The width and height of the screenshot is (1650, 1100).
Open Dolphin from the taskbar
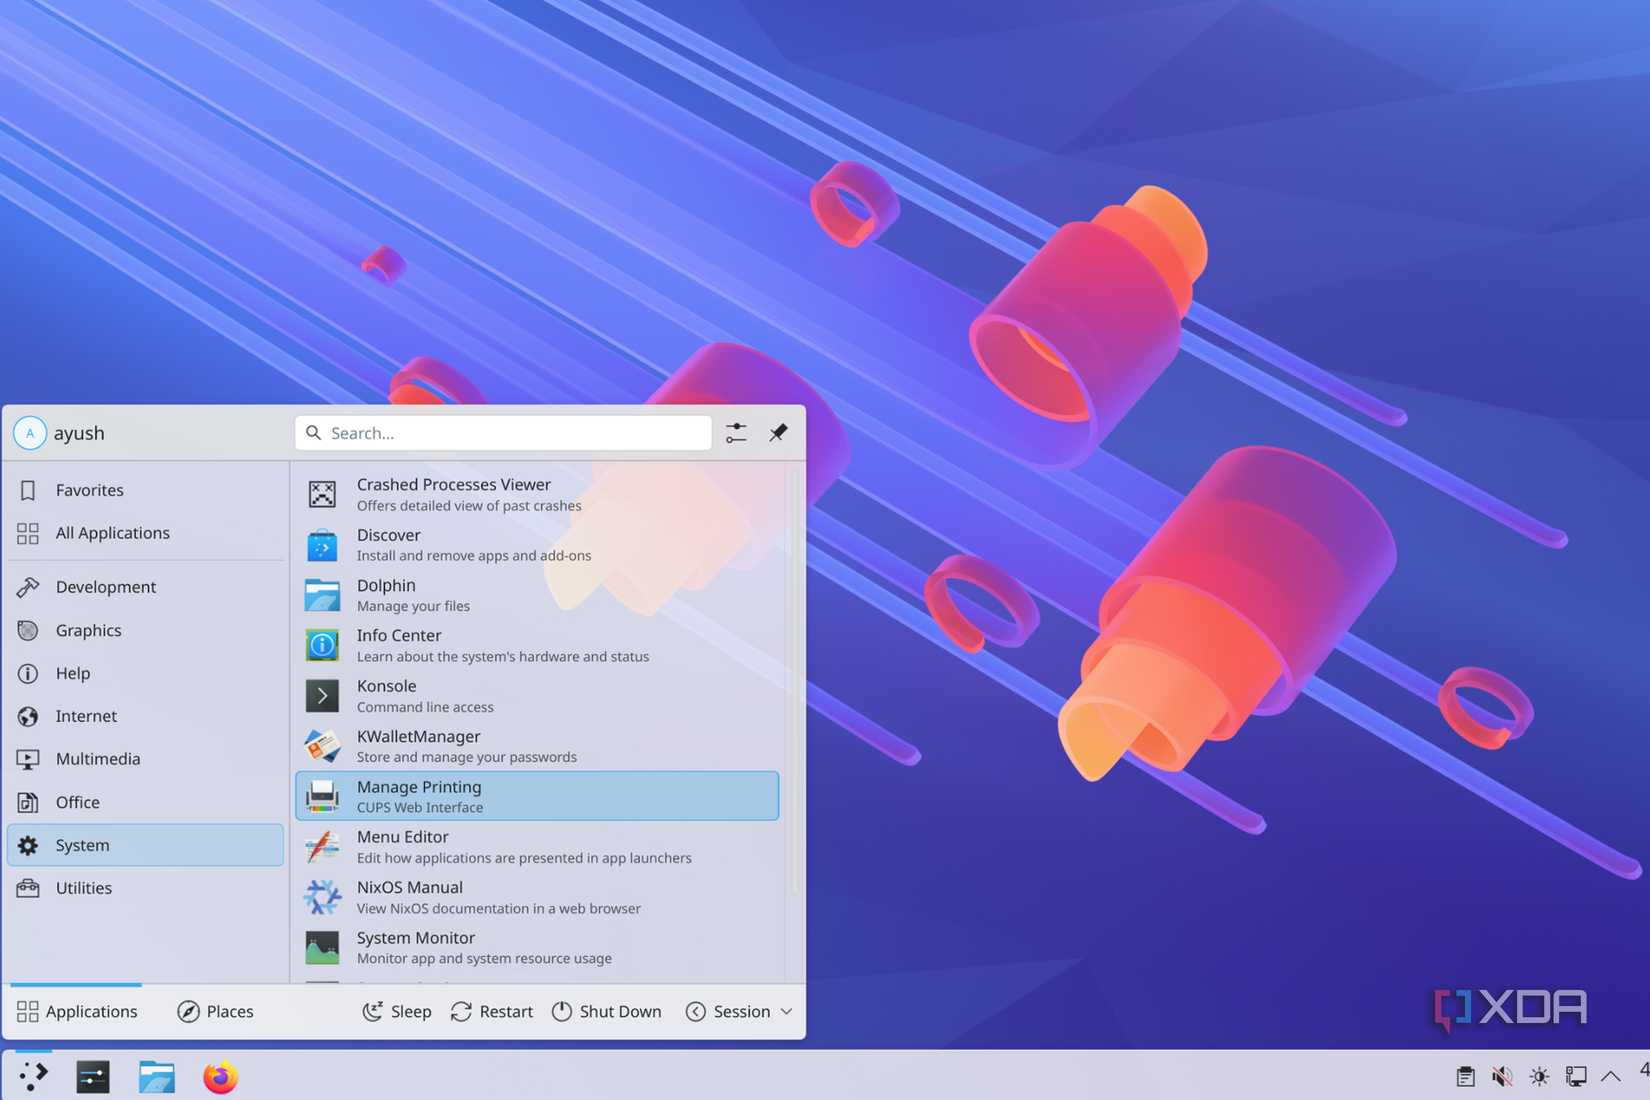tap(157, 1076)
